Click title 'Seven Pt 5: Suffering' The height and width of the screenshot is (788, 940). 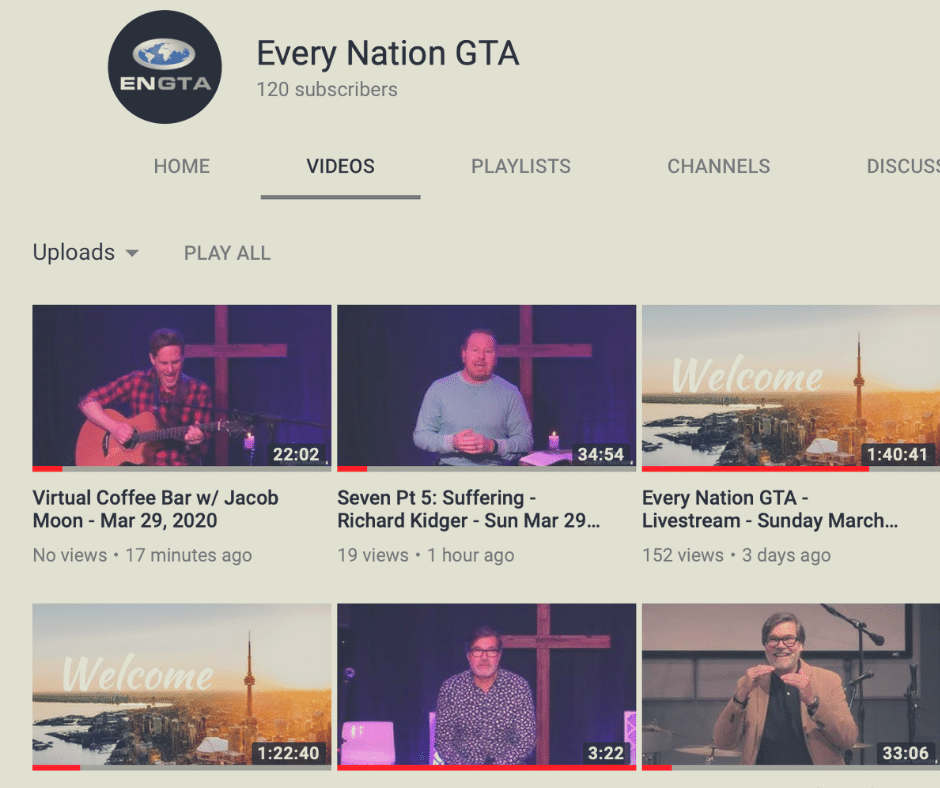pyautogui.click(x=468, y=509)
